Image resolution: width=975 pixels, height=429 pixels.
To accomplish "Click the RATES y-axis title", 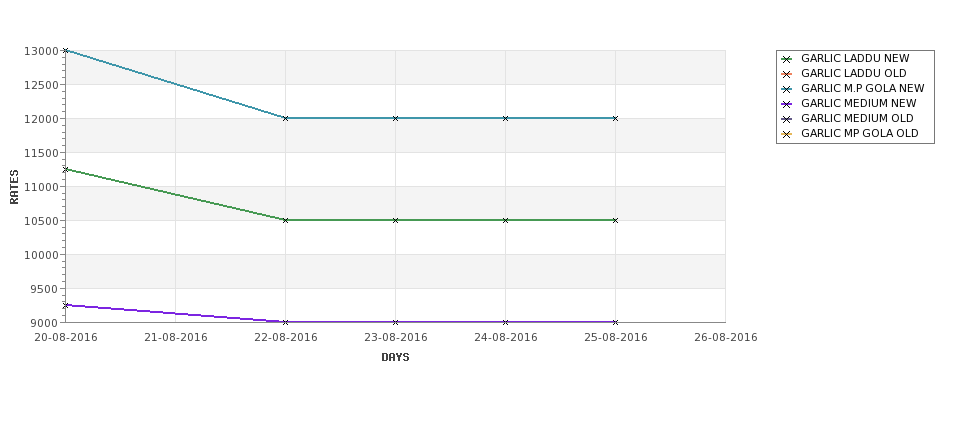I will (15, 186).
